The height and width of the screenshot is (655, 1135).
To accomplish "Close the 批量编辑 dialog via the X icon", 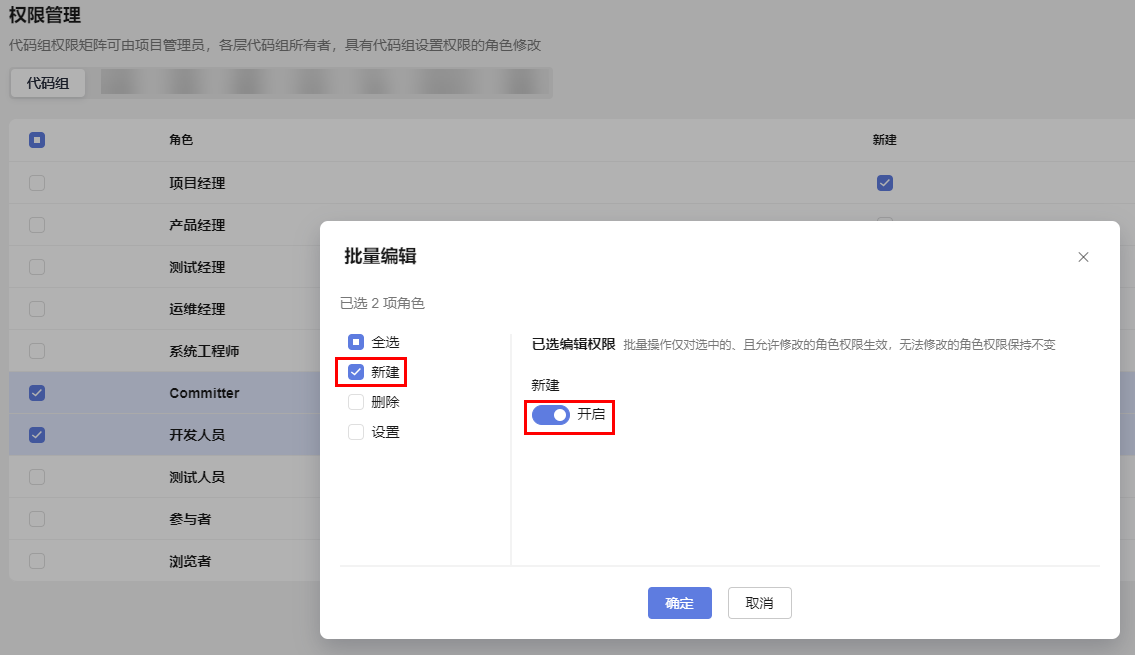I will 1083,257.
